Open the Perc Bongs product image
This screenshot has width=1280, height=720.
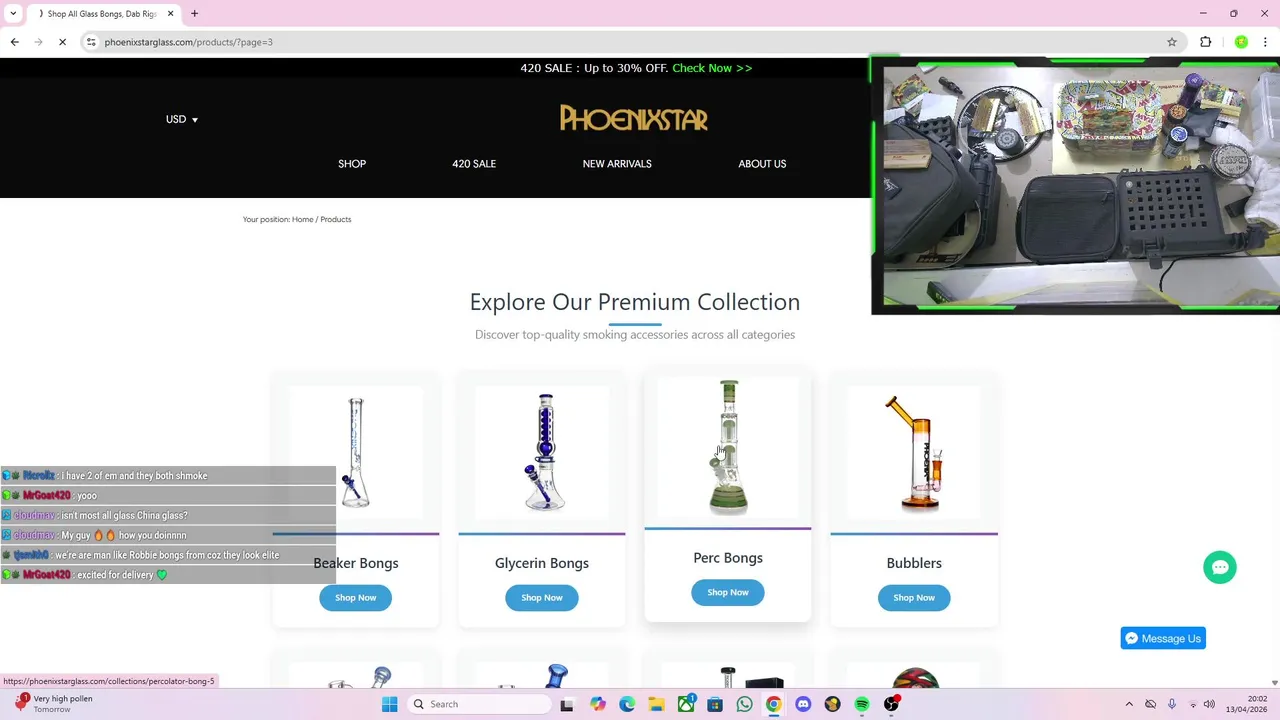click(x=728, y=448)
